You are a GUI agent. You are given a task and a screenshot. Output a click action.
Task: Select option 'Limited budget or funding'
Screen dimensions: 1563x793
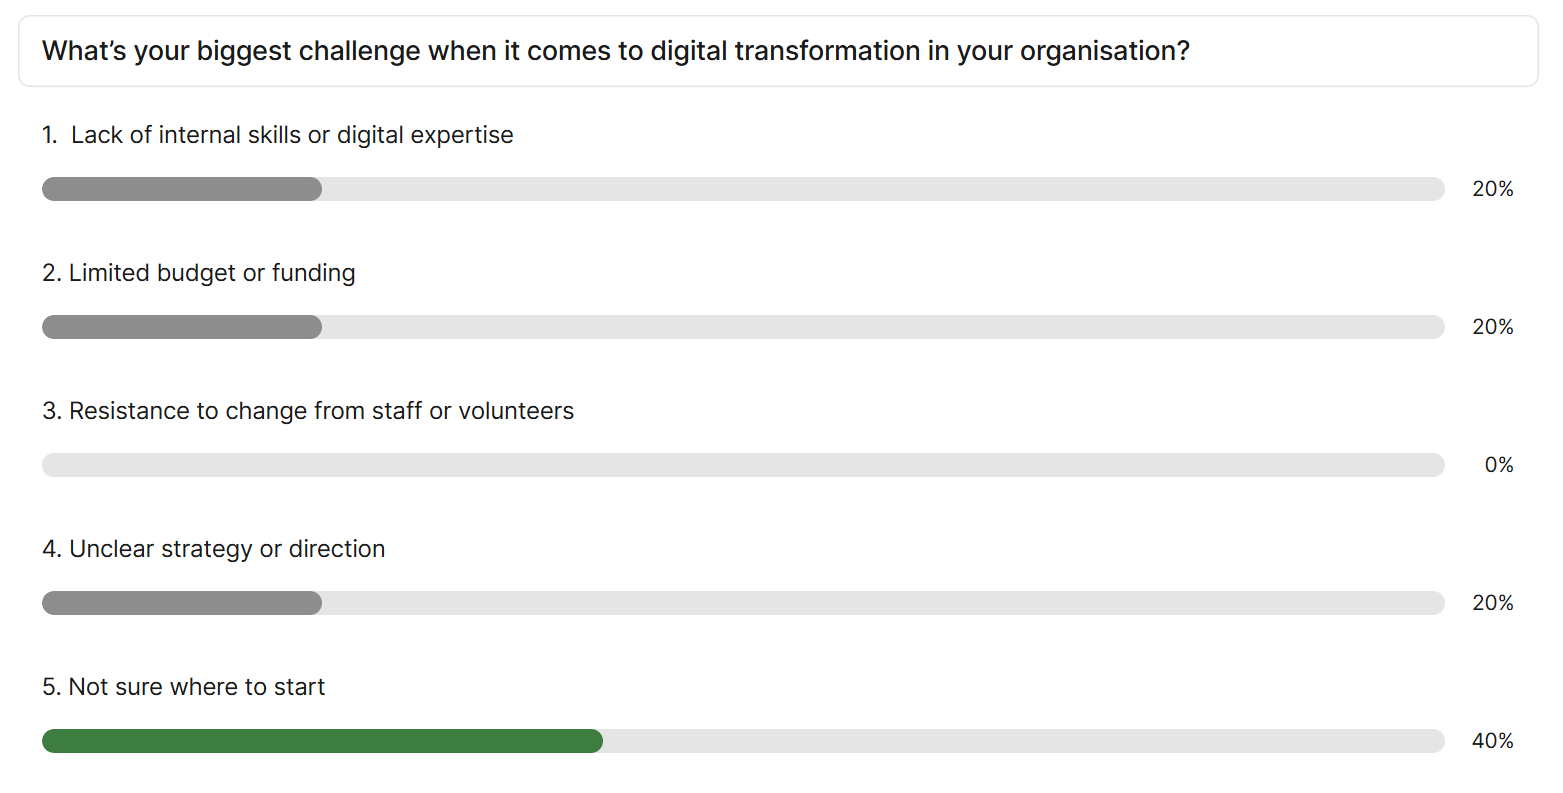(x=199, y=273)
